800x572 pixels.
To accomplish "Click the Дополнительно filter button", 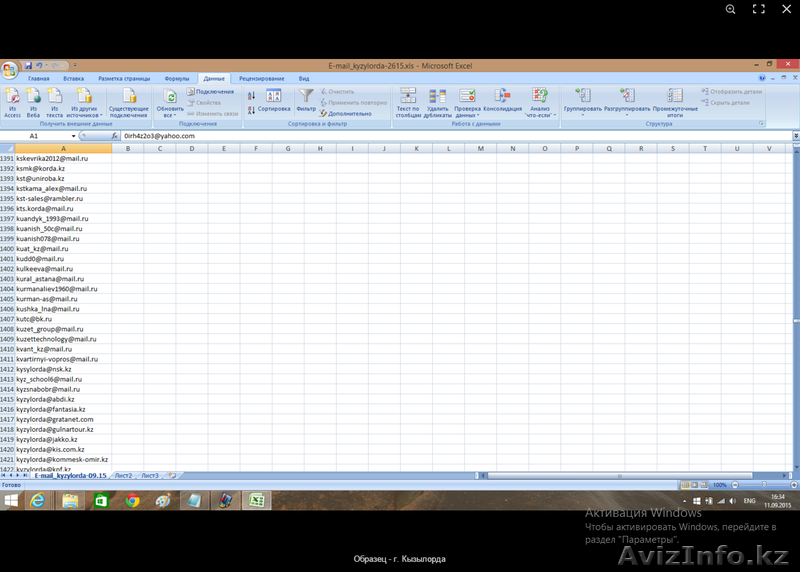I will pyautogui.click(x=346, y=113).
